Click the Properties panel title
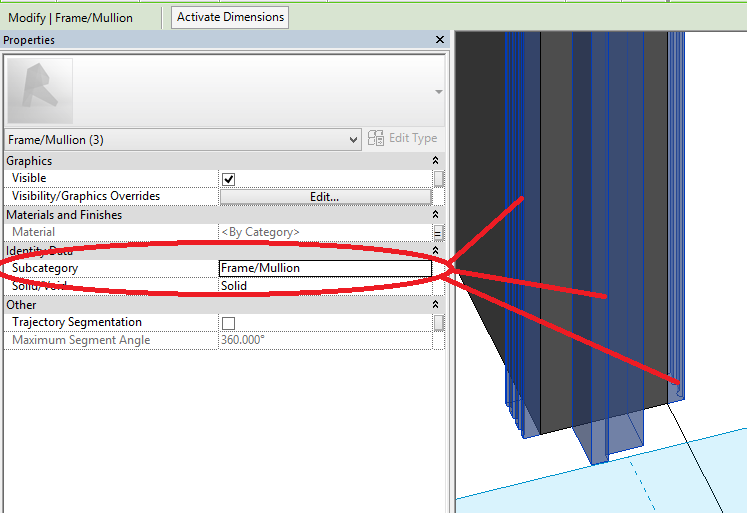Image resolution: width=747 pixels, height=513 pixels. [29, 40]
